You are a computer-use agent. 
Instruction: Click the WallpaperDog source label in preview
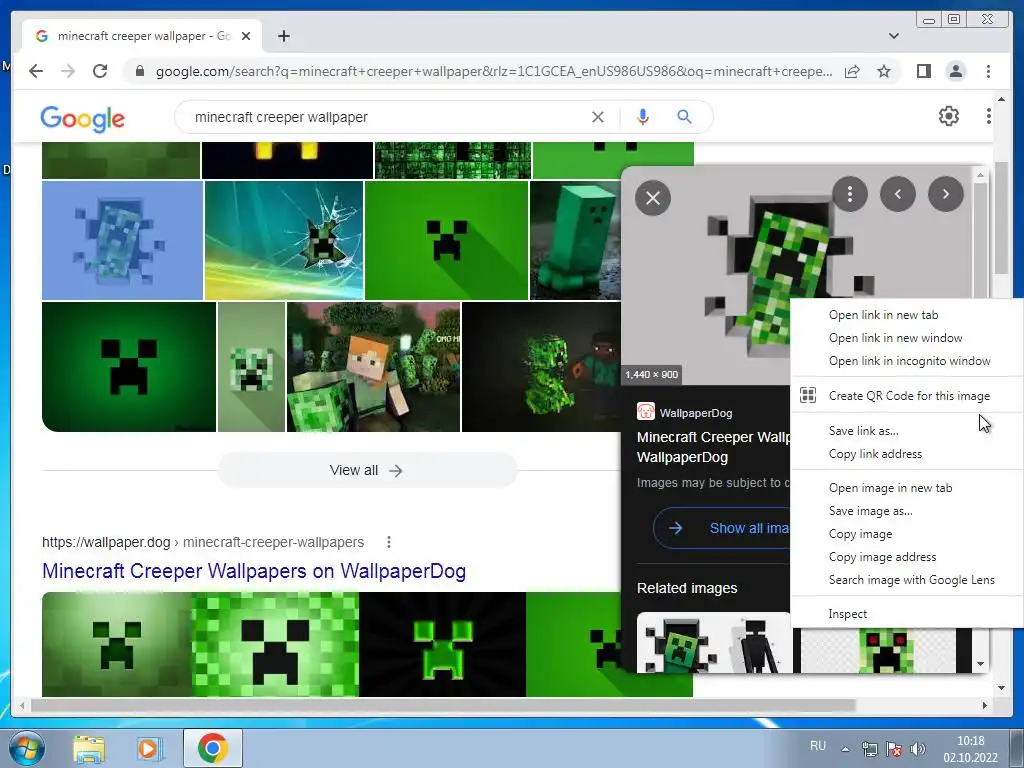tap(696, 413)
